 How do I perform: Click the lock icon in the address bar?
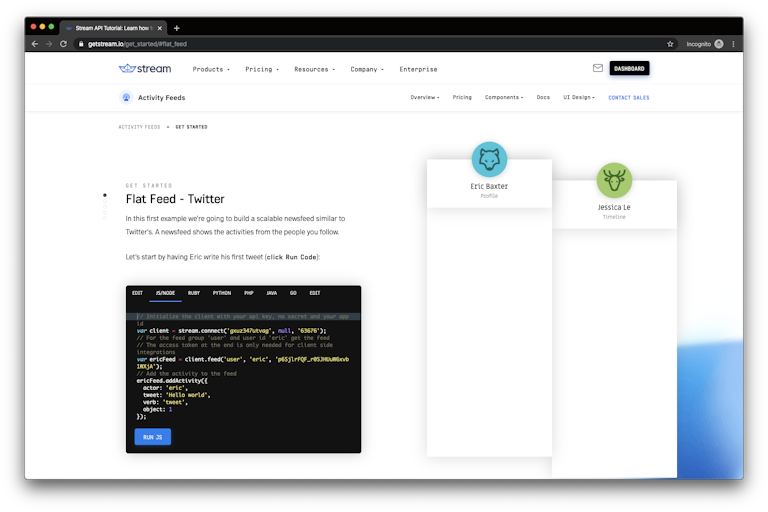pos(81,44)
